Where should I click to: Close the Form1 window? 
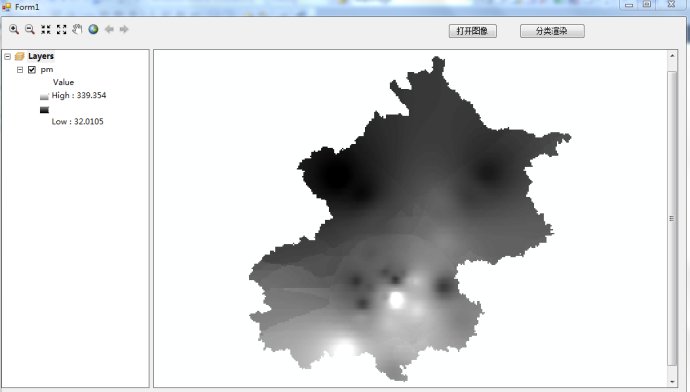pyautogui.click(x=672, y=5)
